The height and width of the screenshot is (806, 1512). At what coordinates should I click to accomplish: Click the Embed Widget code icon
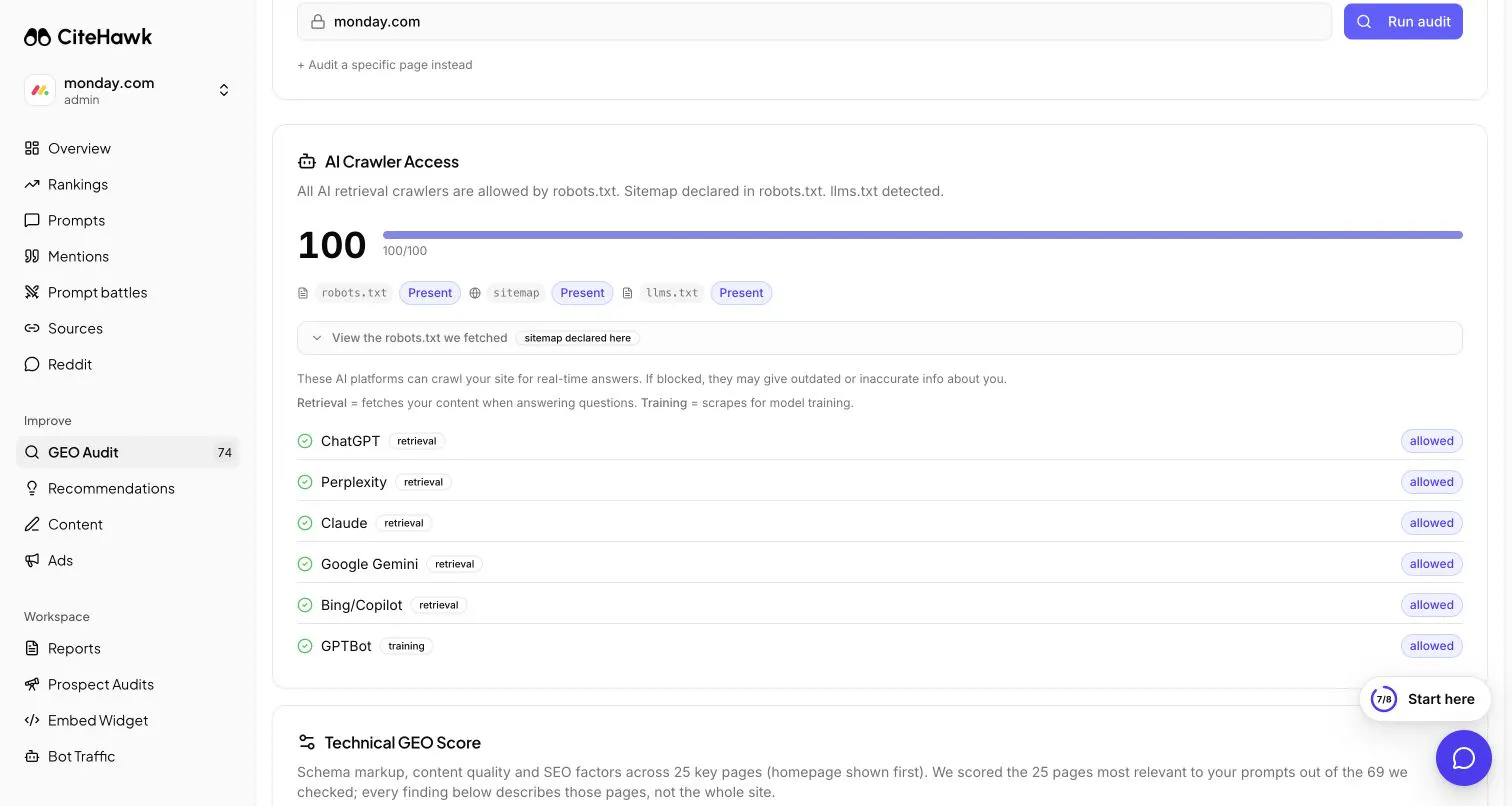pos(32,720)
